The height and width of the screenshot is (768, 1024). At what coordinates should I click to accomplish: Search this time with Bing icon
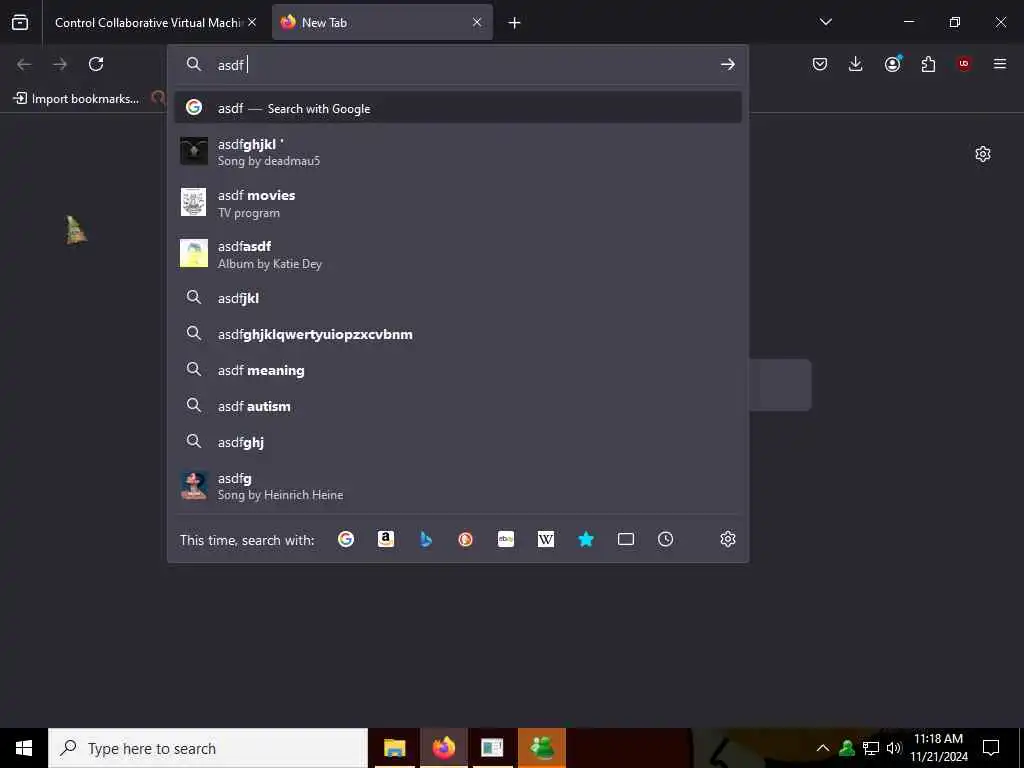(x=426, y=539)
